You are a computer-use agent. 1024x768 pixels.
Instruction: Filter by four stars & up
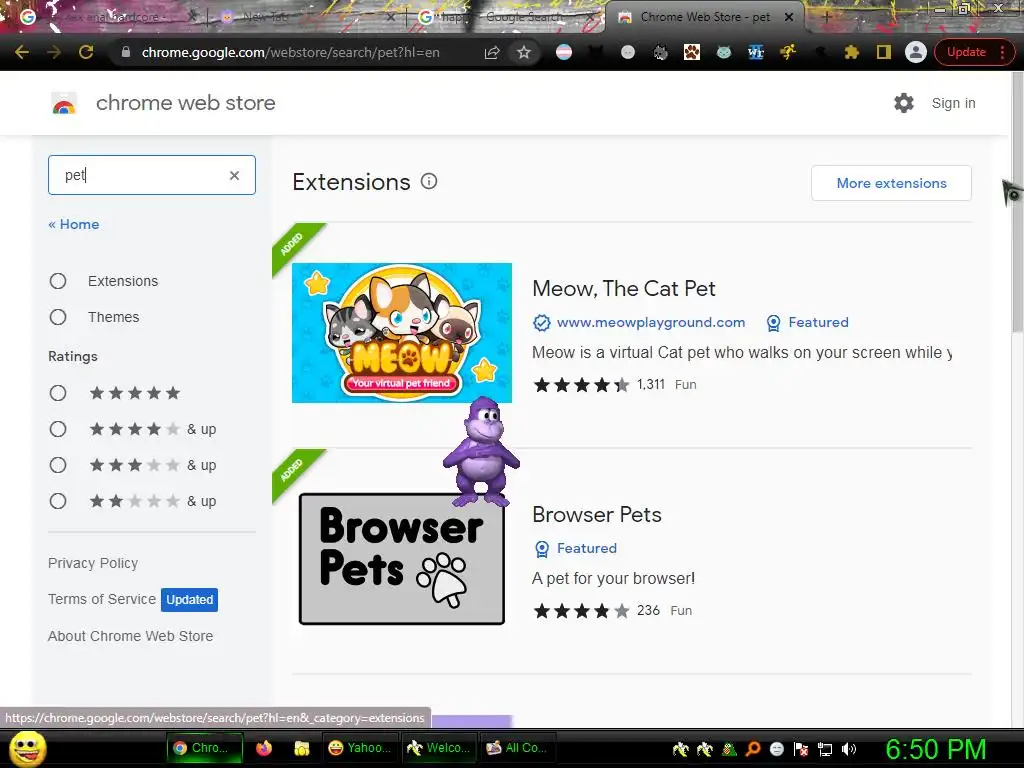tap(58, 428)
